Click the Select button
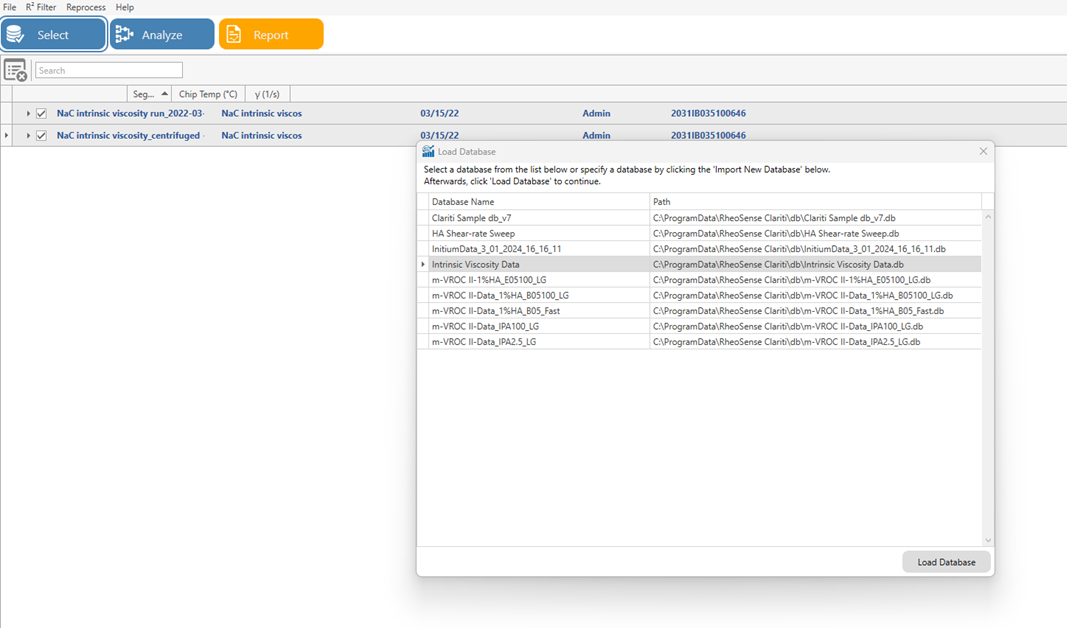 [53, 34]
